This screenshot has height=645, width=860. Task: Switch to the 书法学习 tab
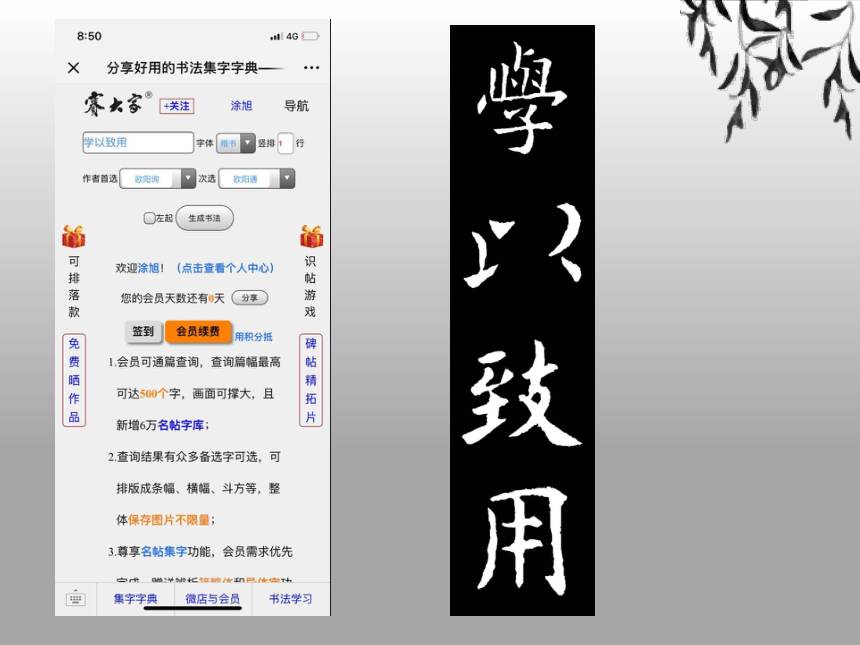click(291, 599)
